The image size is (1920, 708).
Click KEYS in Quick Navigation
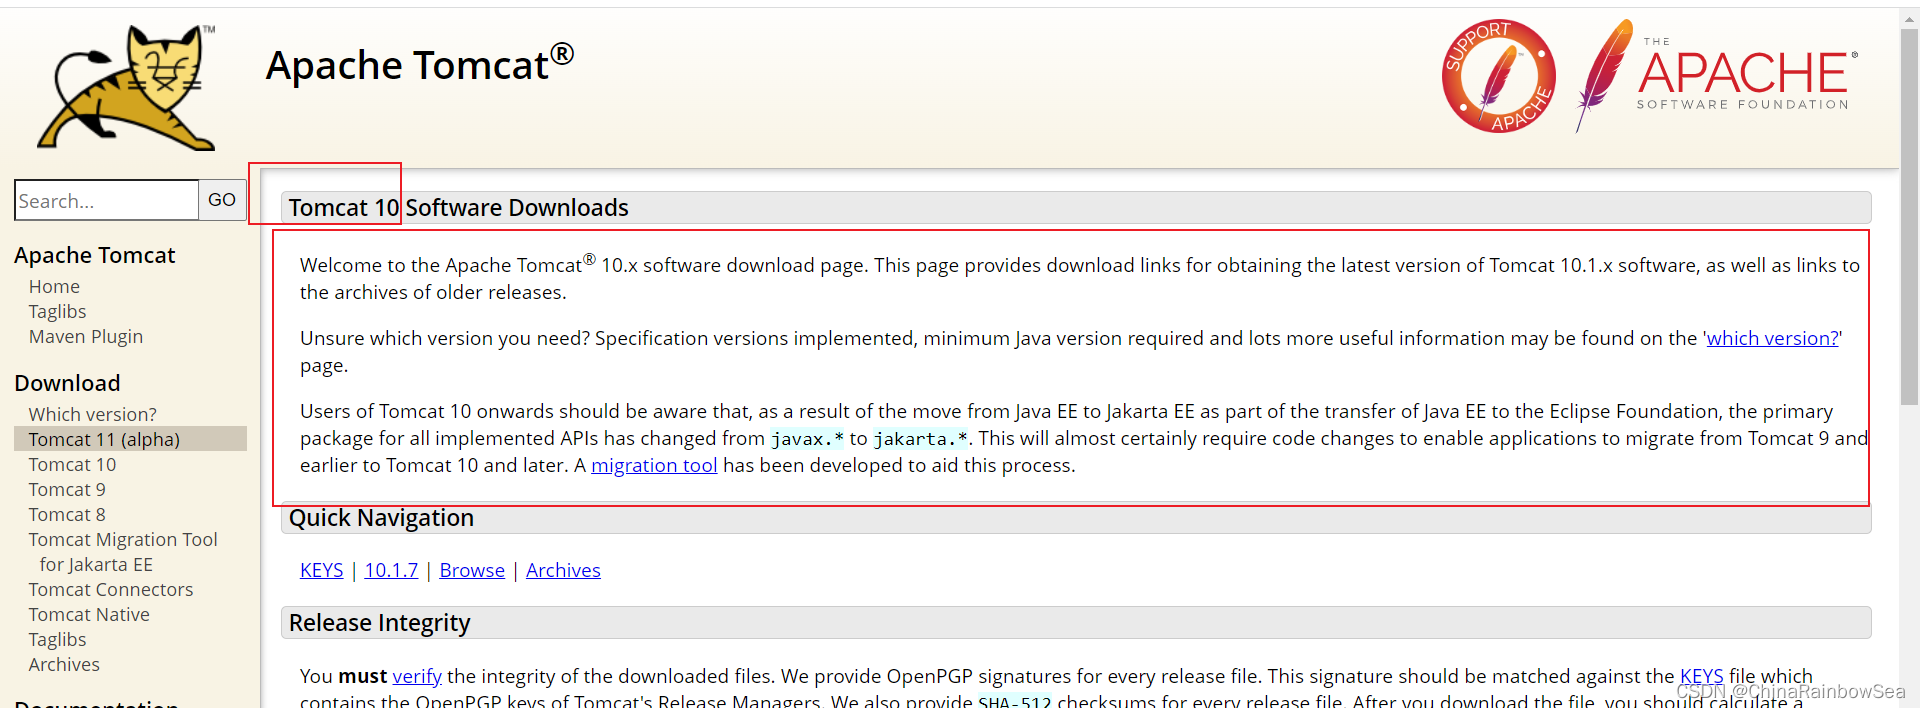321,570
